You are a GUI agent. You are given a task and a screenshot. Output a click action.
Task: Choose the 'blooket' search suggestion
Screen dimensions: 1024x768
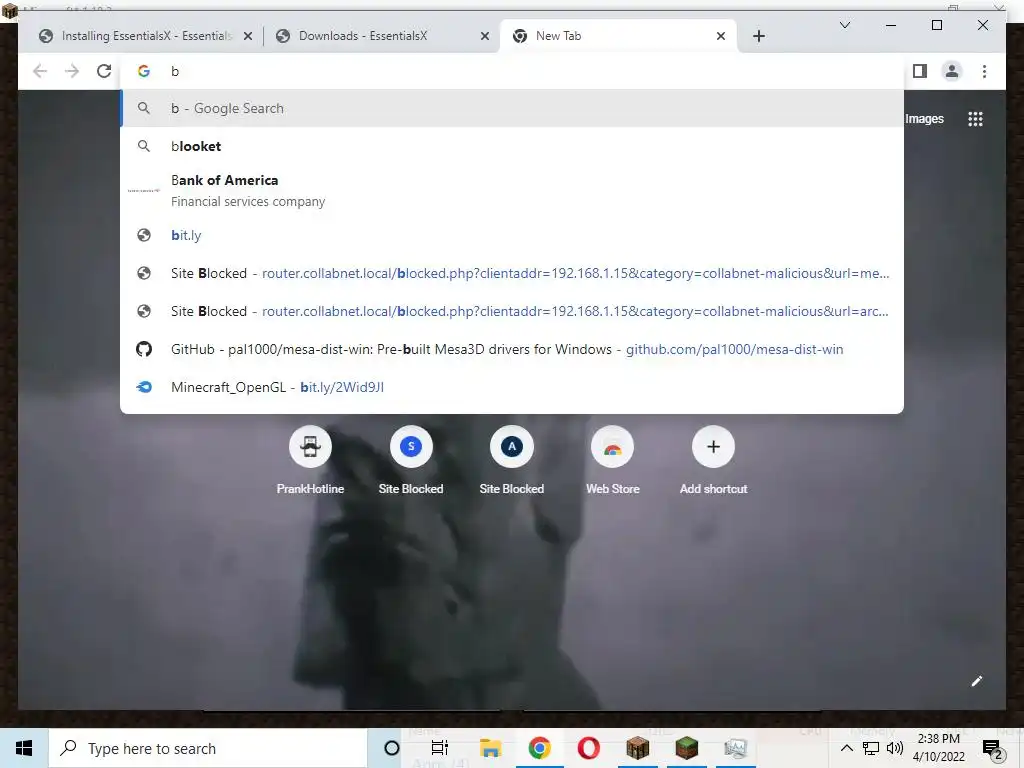tap(512, 146)
